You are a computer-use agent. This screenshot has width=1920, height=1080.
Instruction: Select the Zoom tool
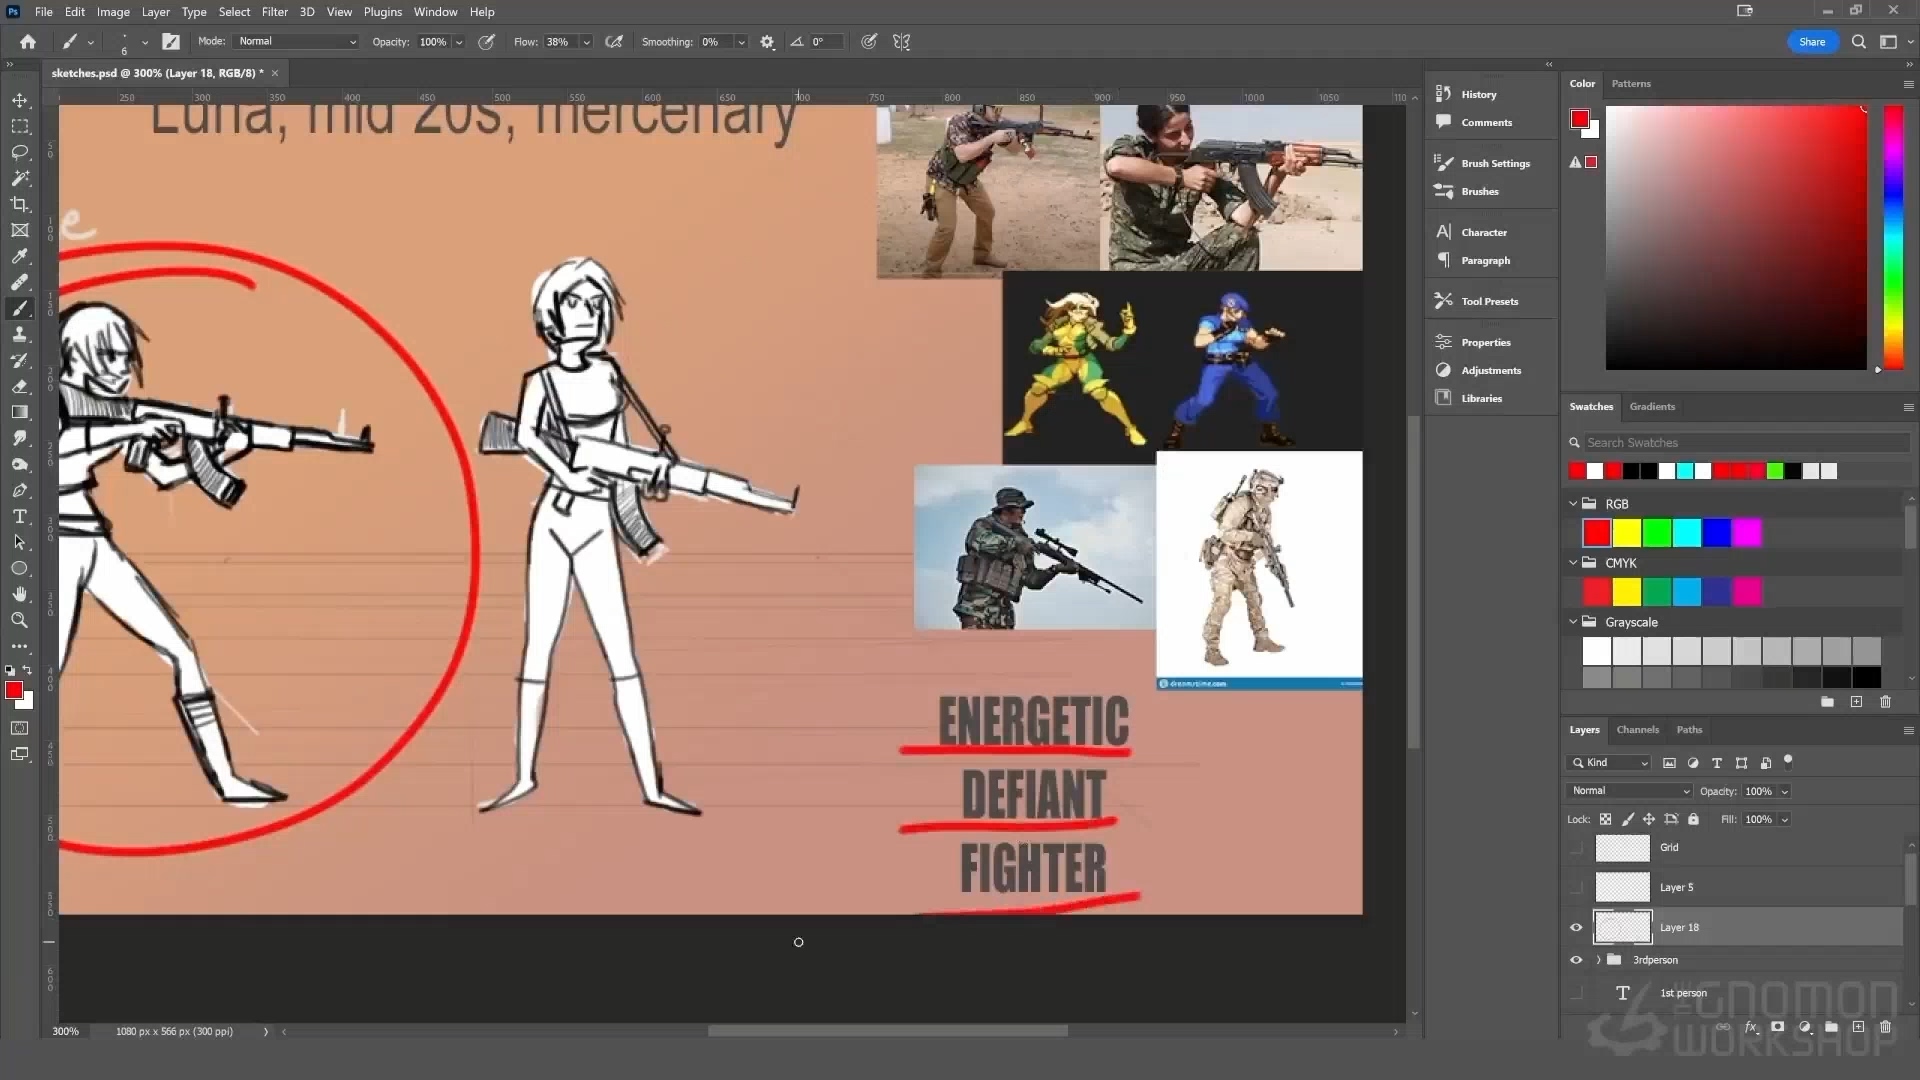(x=19, y=620)
